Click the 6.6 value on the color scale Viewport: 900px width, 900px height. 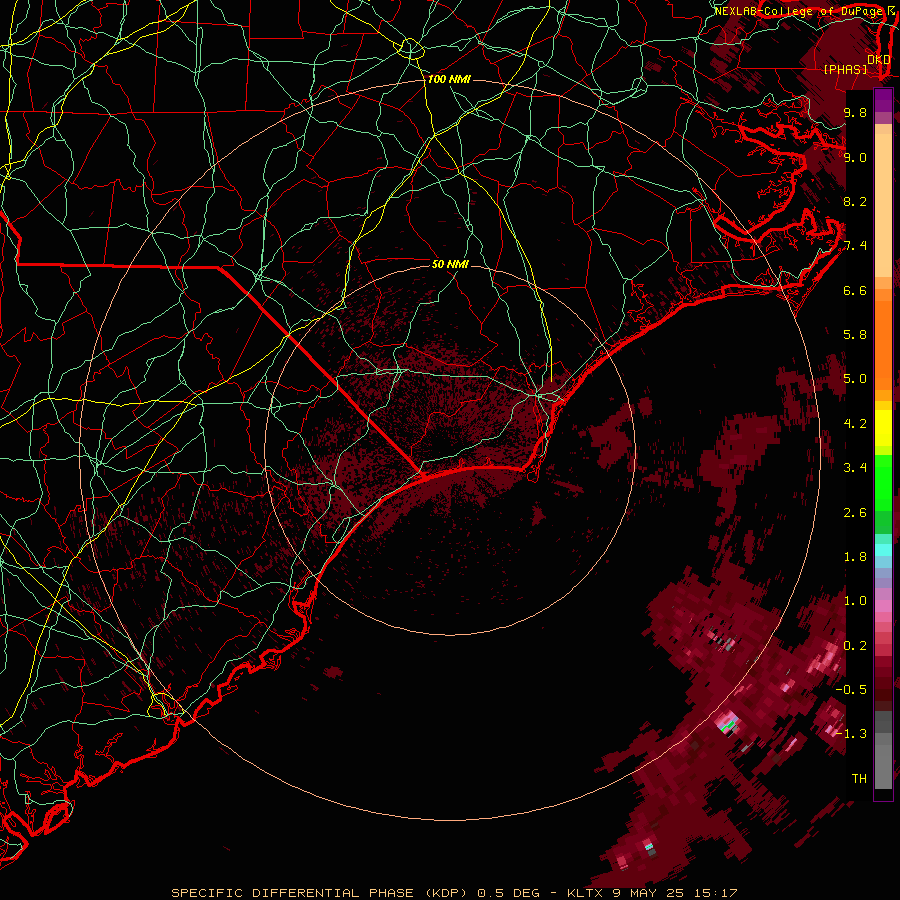point(855,290)
